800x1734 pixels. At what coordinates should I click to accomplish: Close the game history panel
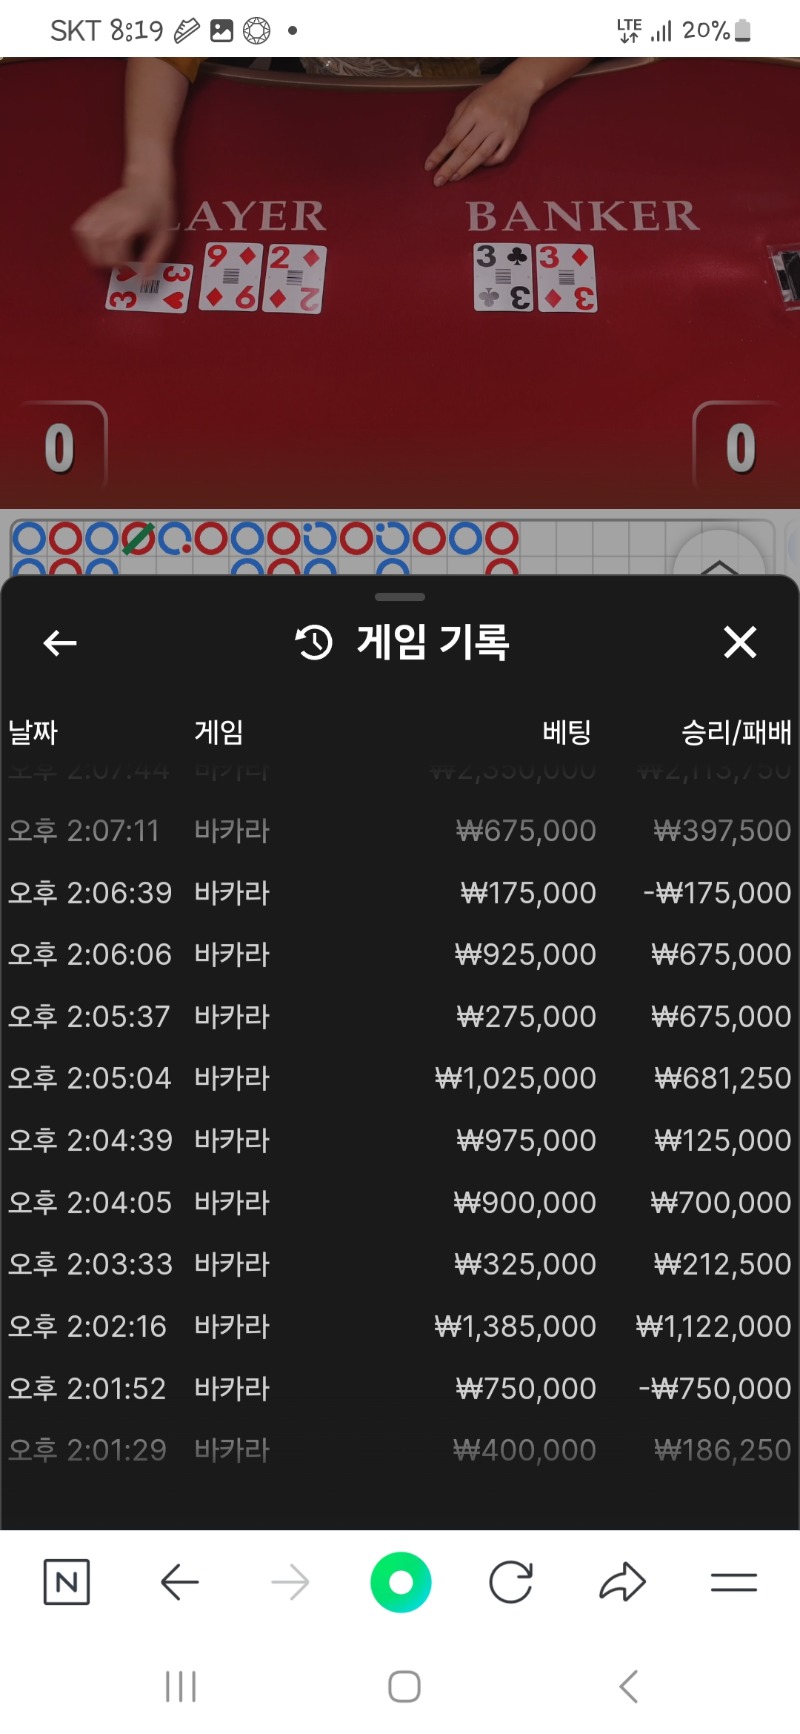pos(740,642)
